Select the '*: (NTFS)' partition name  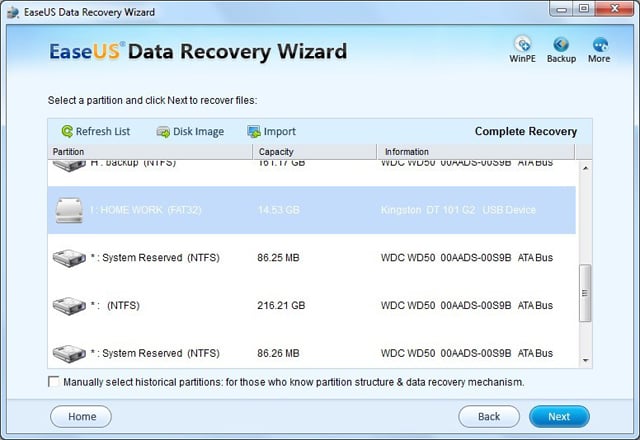click(115, 306)
